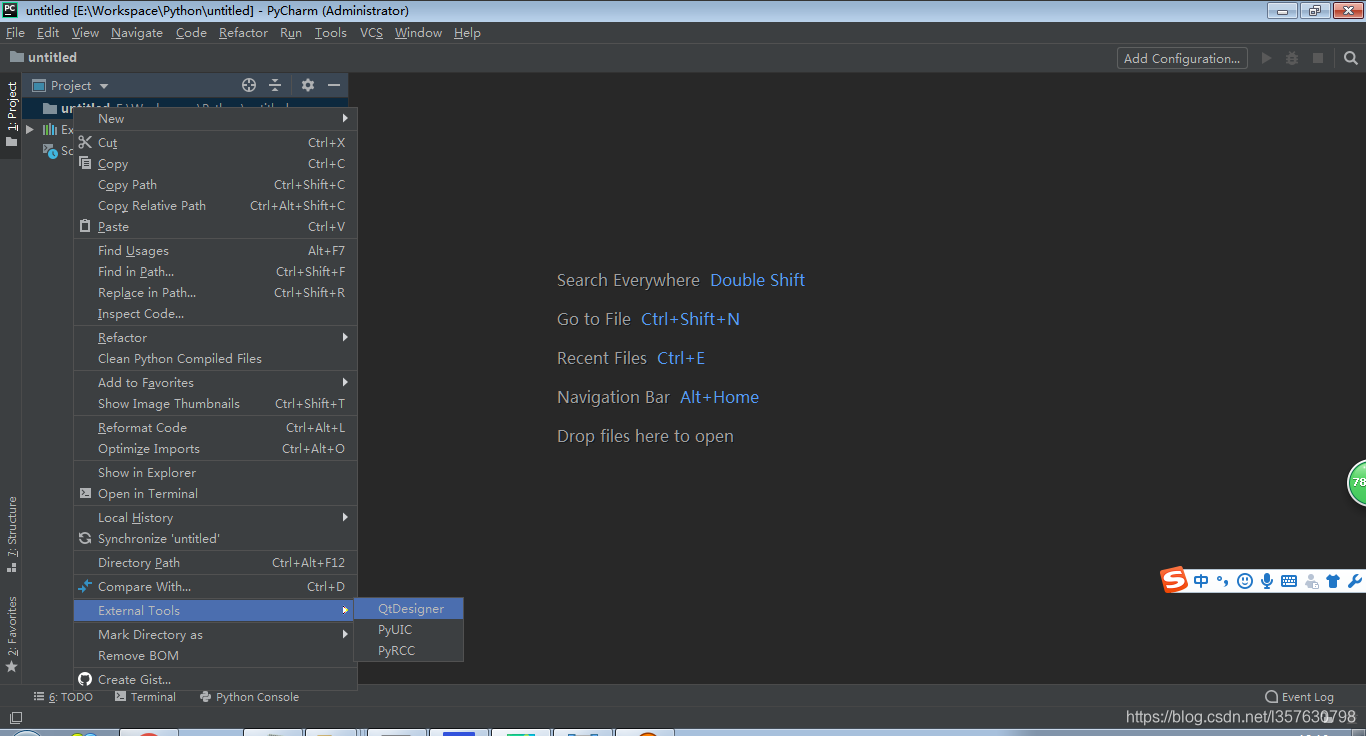Open Project panel settings gear
Image resolution: width=1366 pixels, height=736 pixels.
click(308, 85)
